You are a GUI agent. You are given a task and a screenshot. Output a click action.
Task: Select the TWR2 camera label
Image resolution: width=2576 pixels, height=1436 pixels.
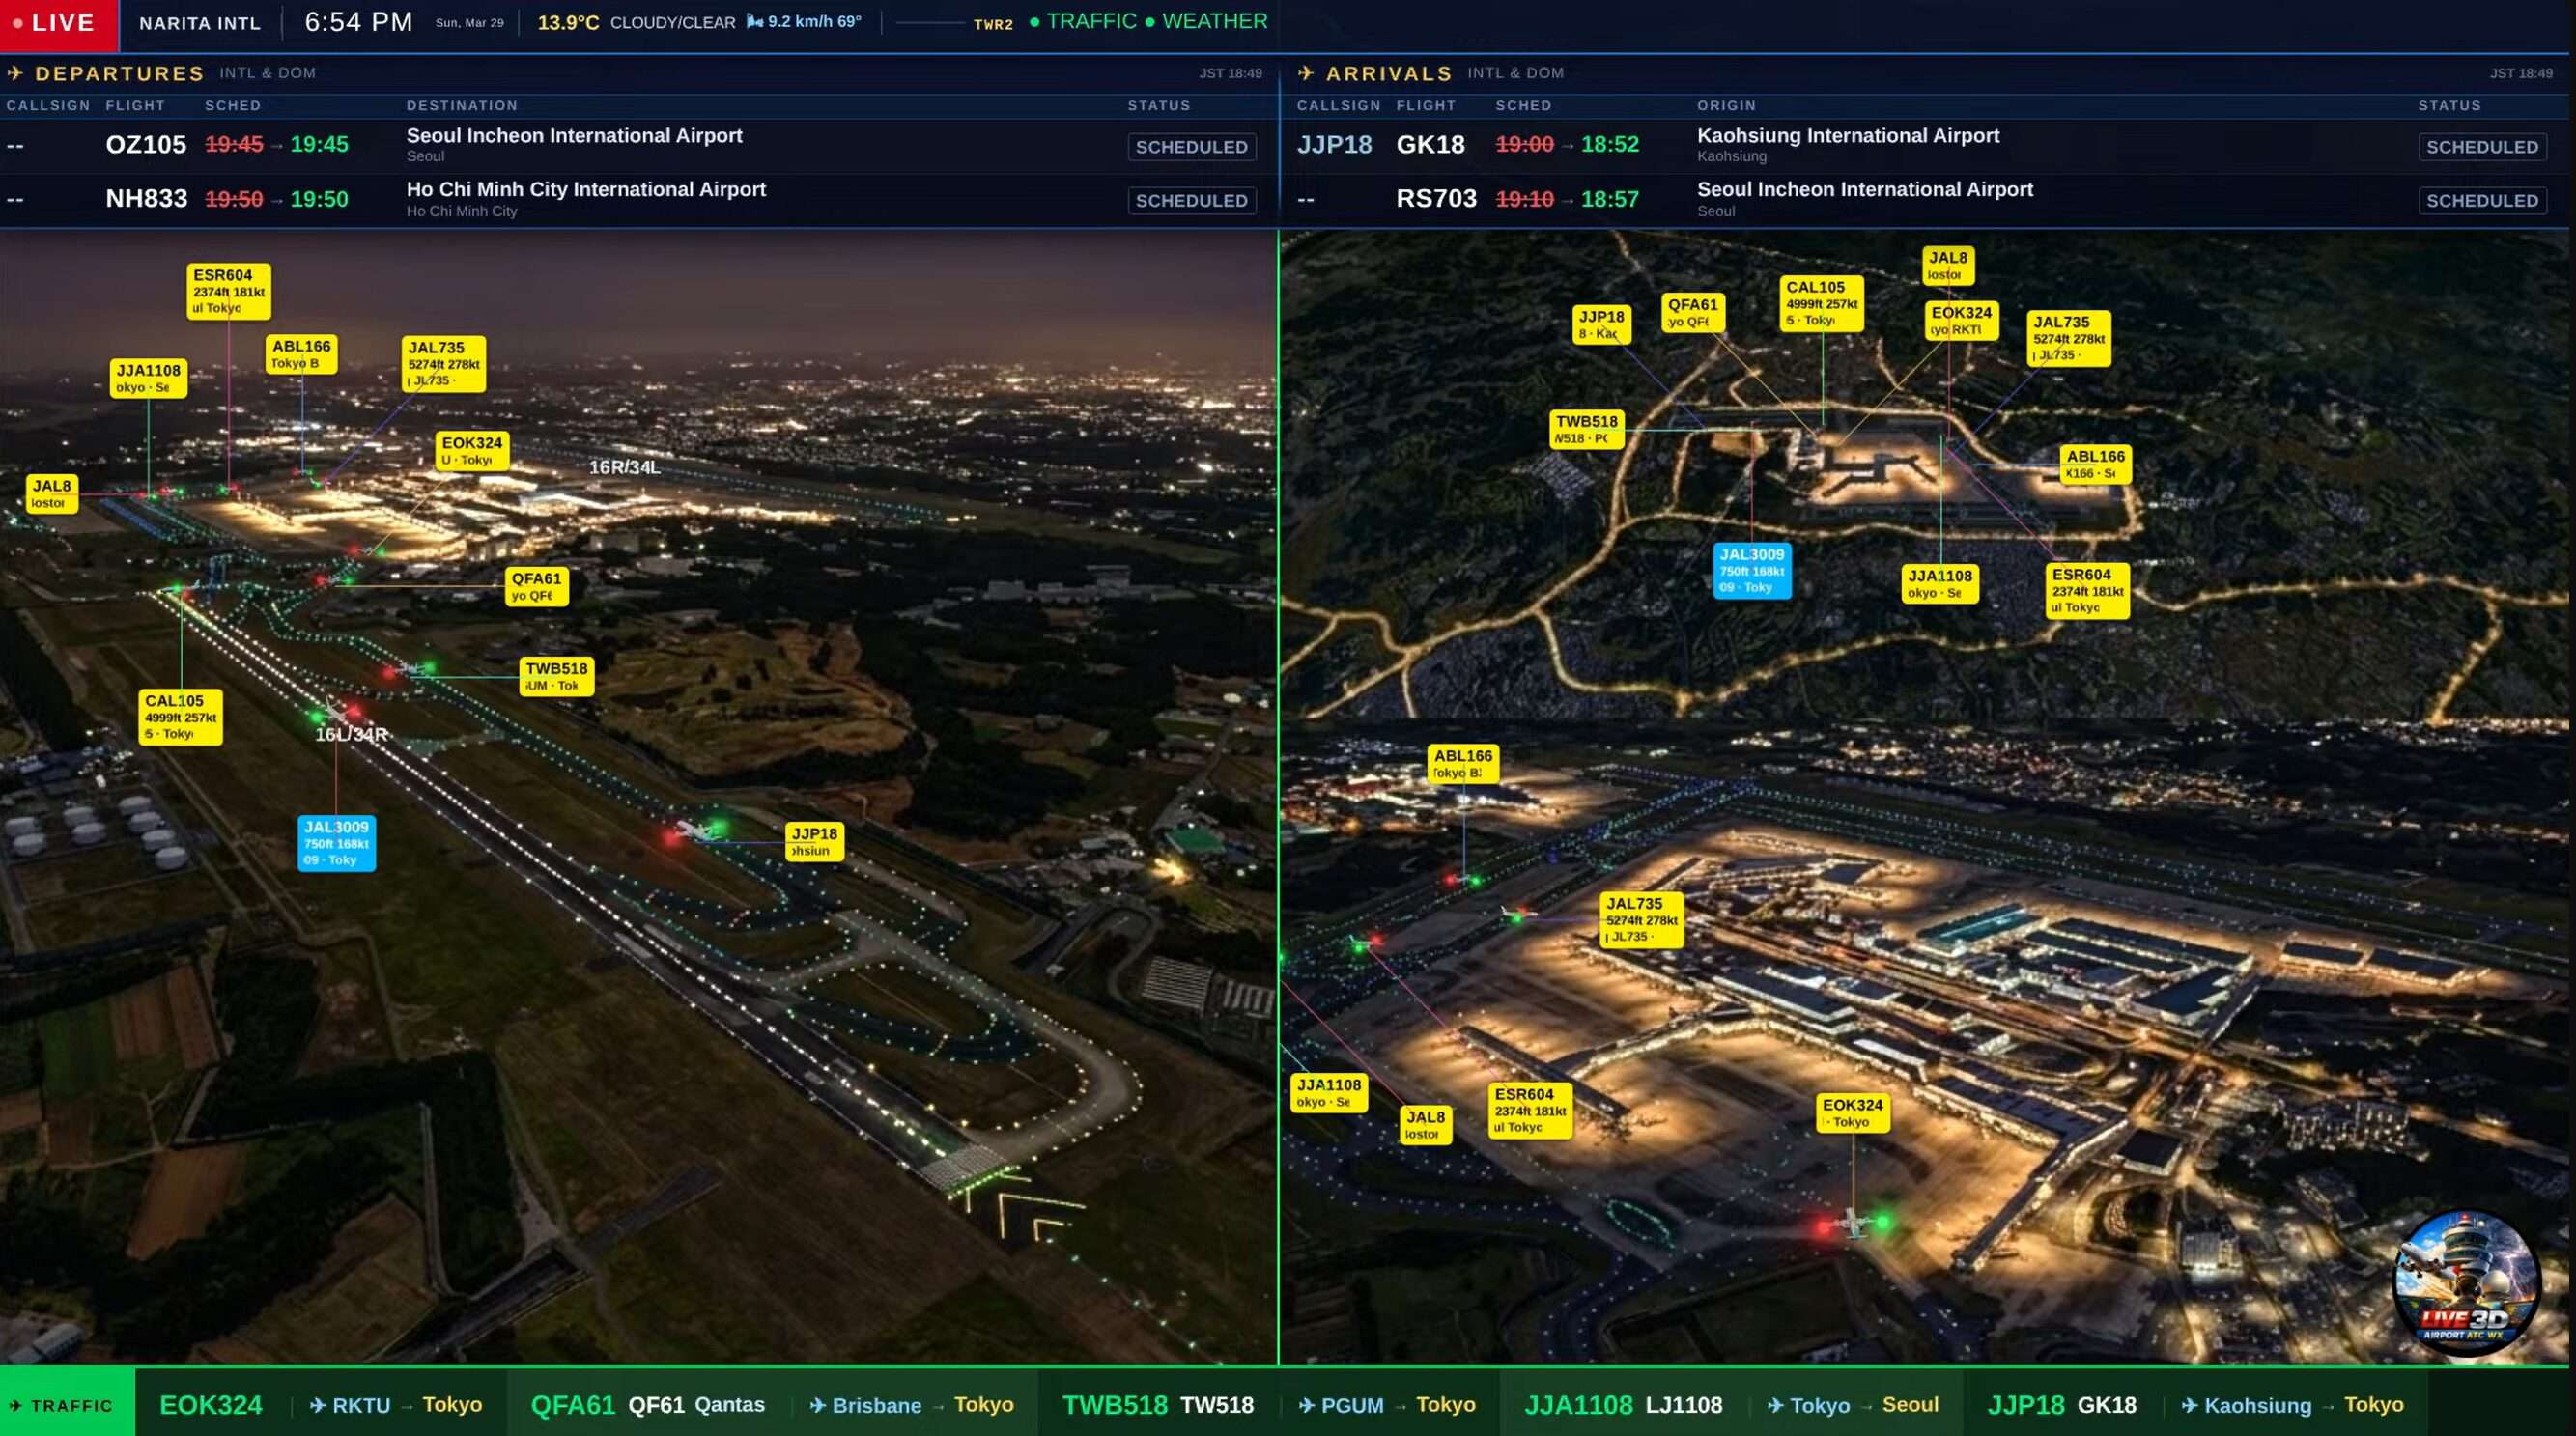(993, 24)
